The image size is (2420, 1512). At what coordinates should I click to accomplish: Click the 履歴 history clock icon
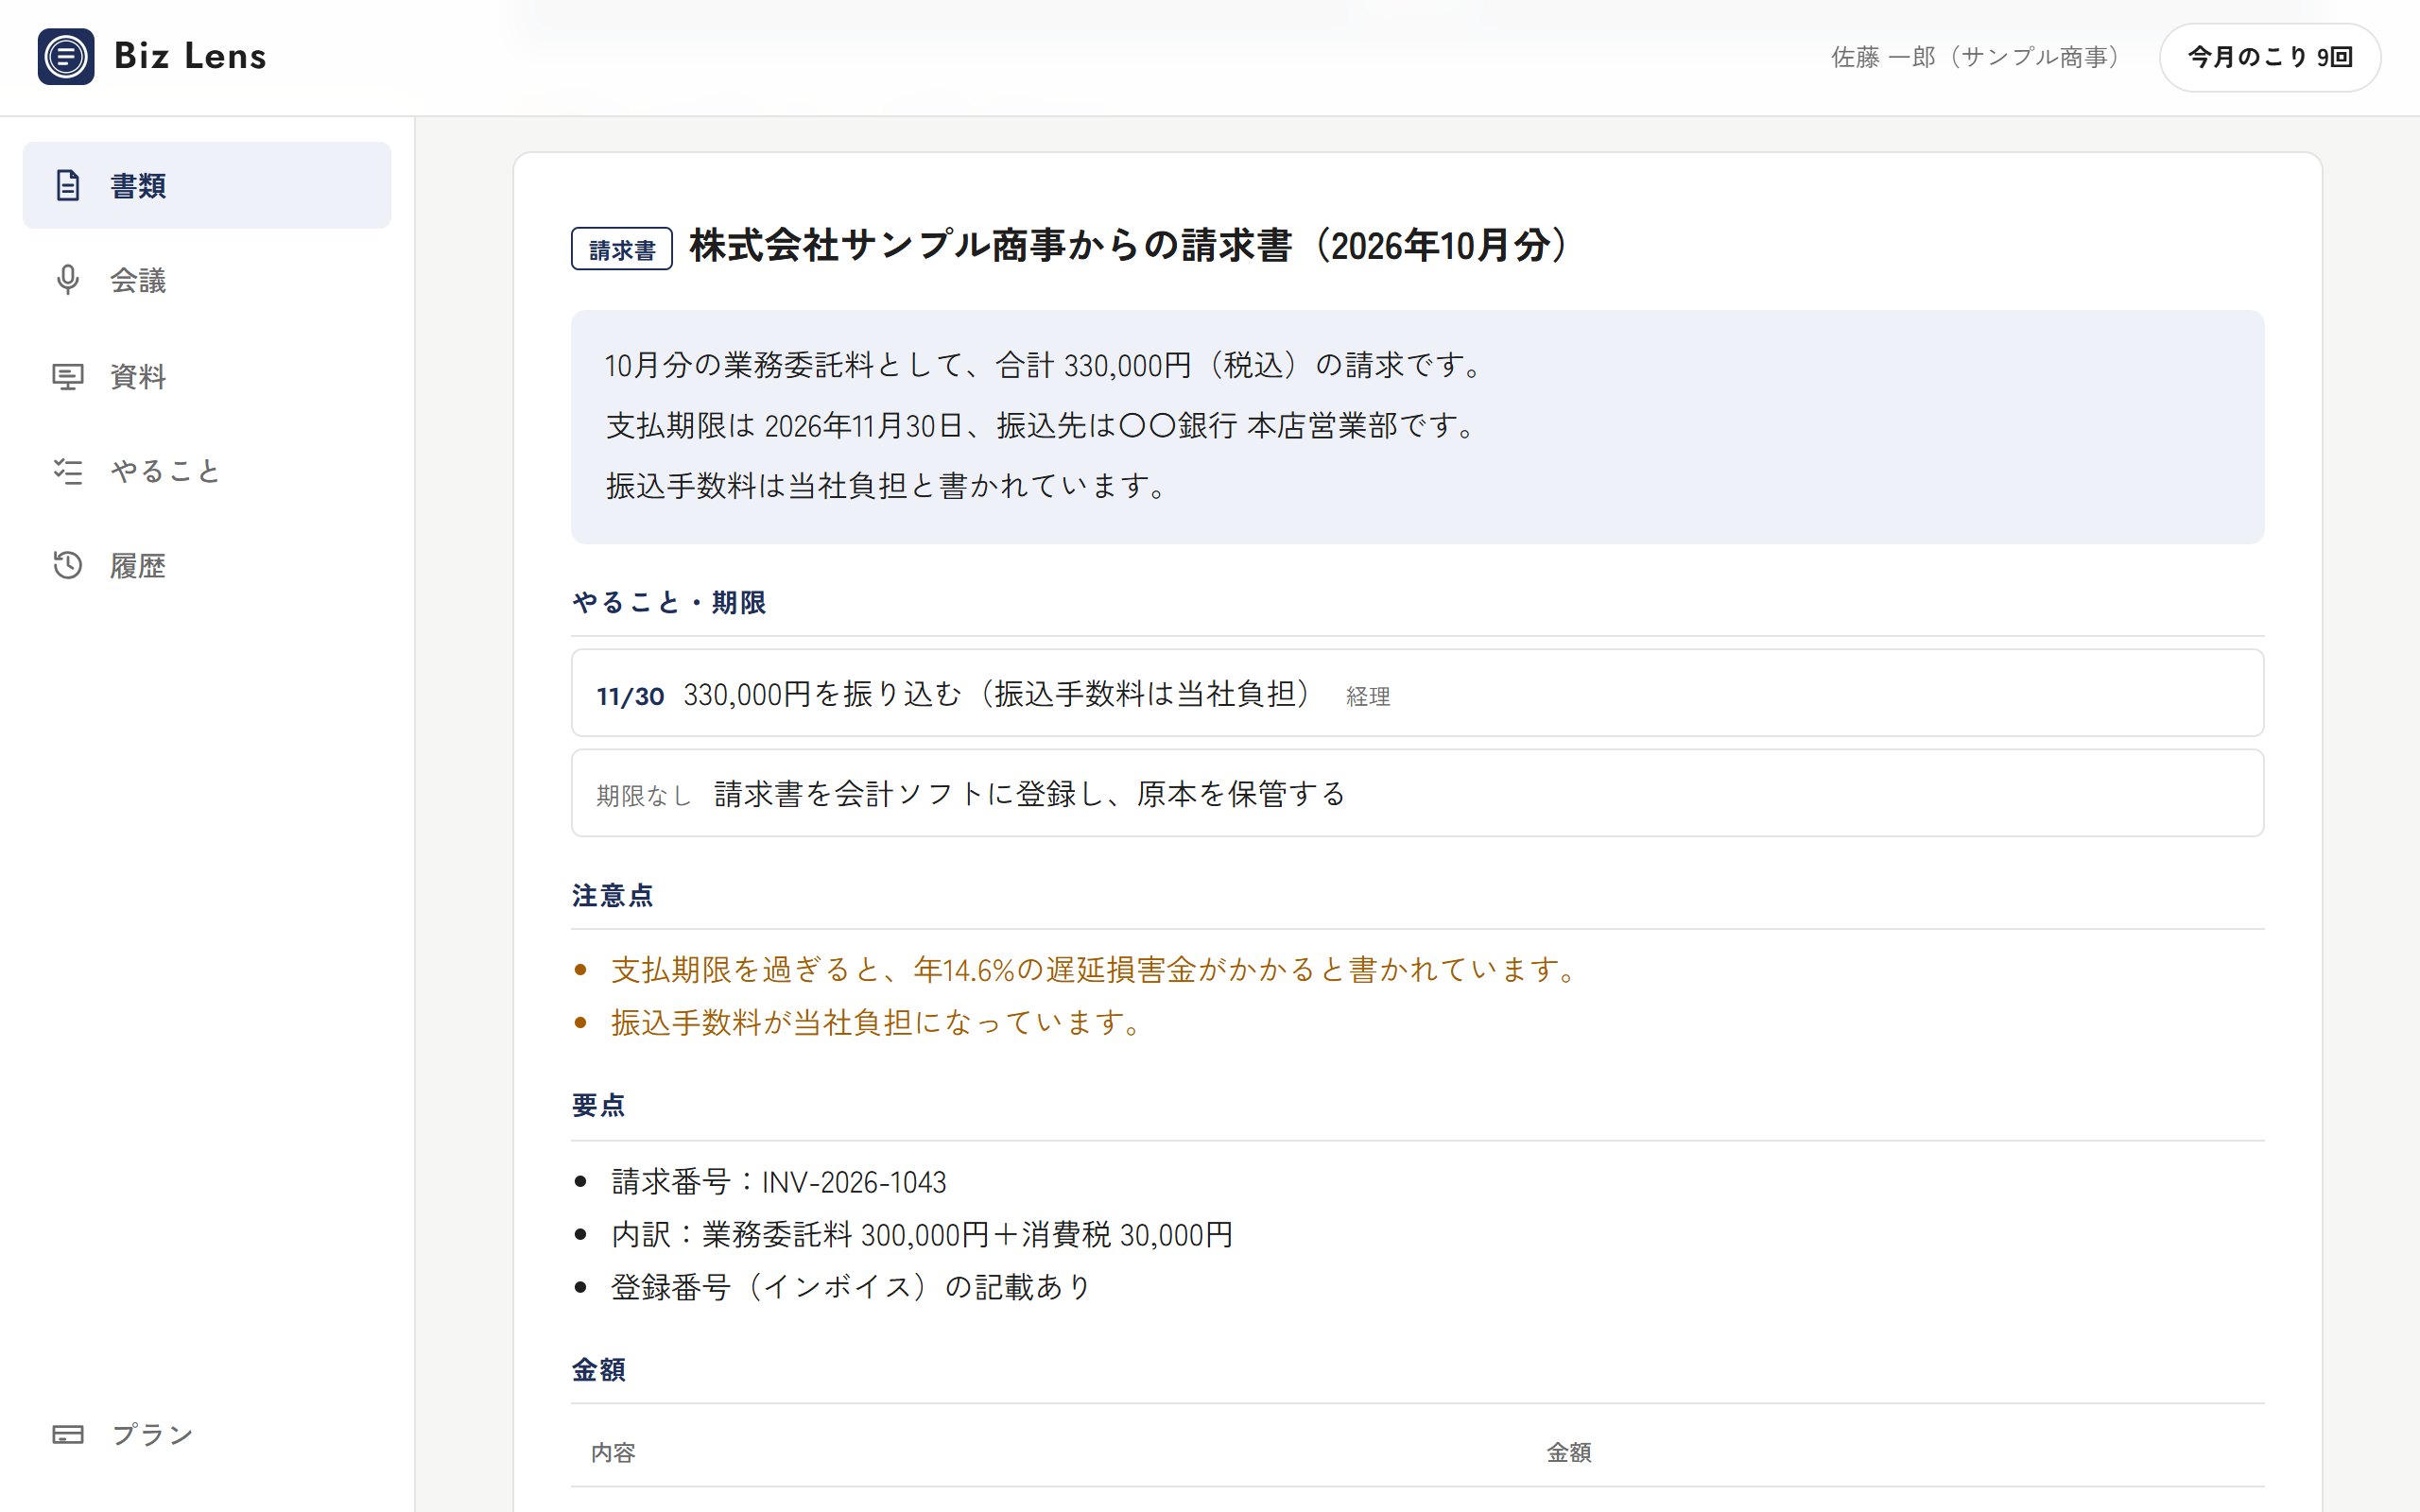coord(68,565)
